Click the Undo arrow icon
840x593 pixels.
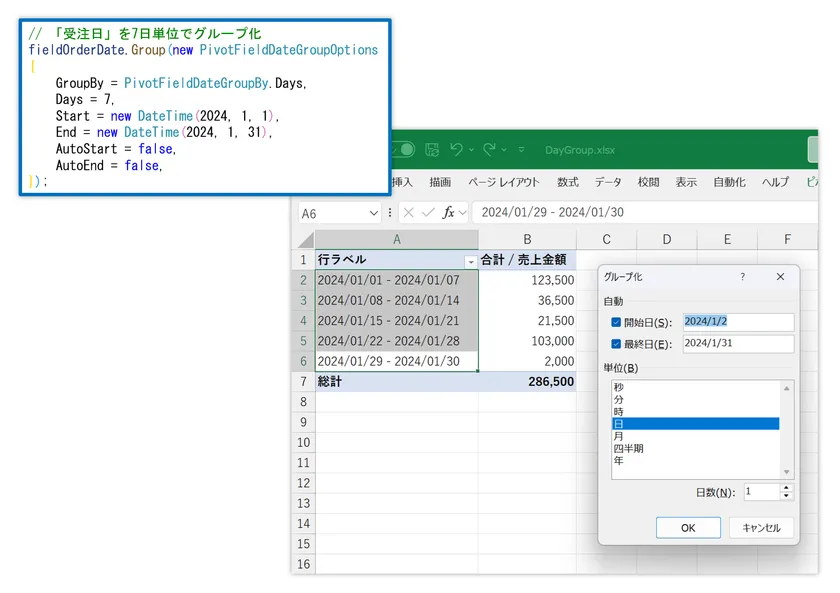pos(456,149)
